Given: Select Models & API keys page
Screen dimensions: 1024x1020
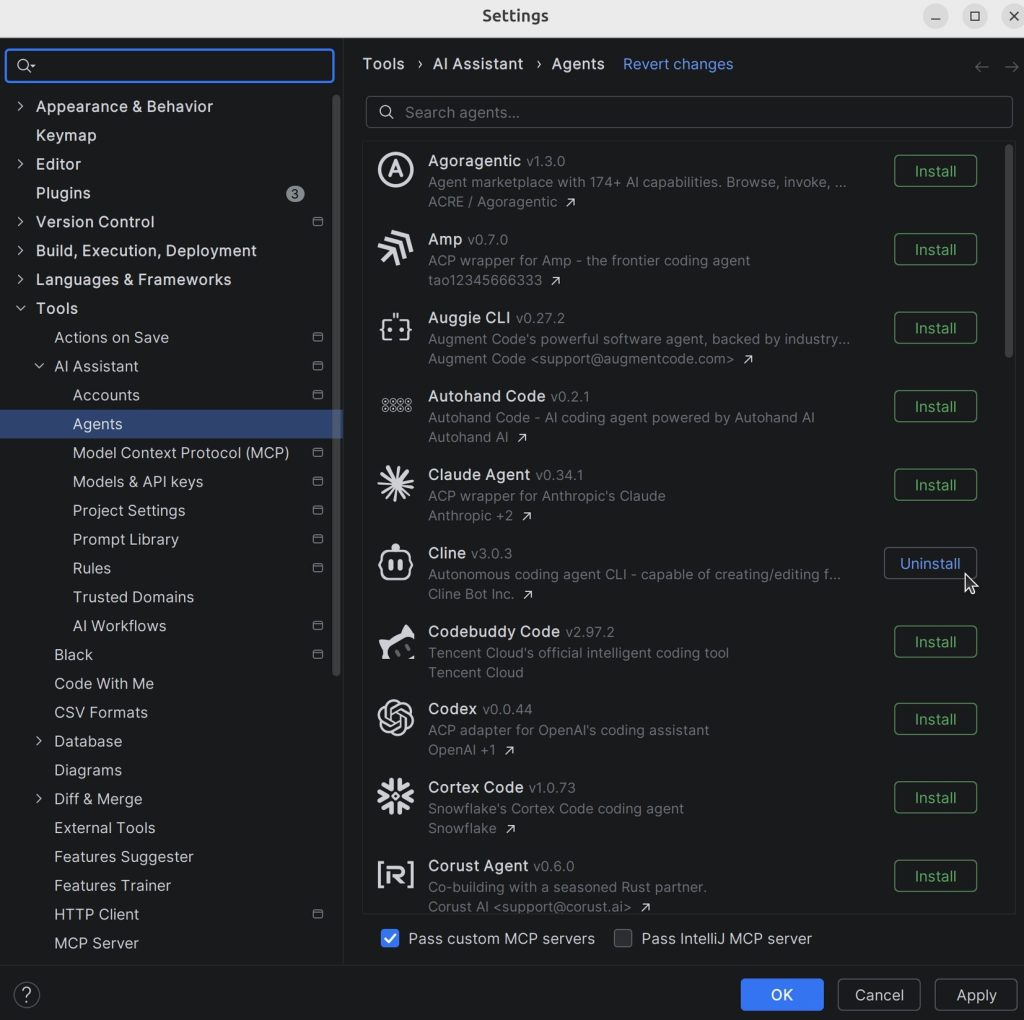Looking at the screenshot, I should coord(138,481).
